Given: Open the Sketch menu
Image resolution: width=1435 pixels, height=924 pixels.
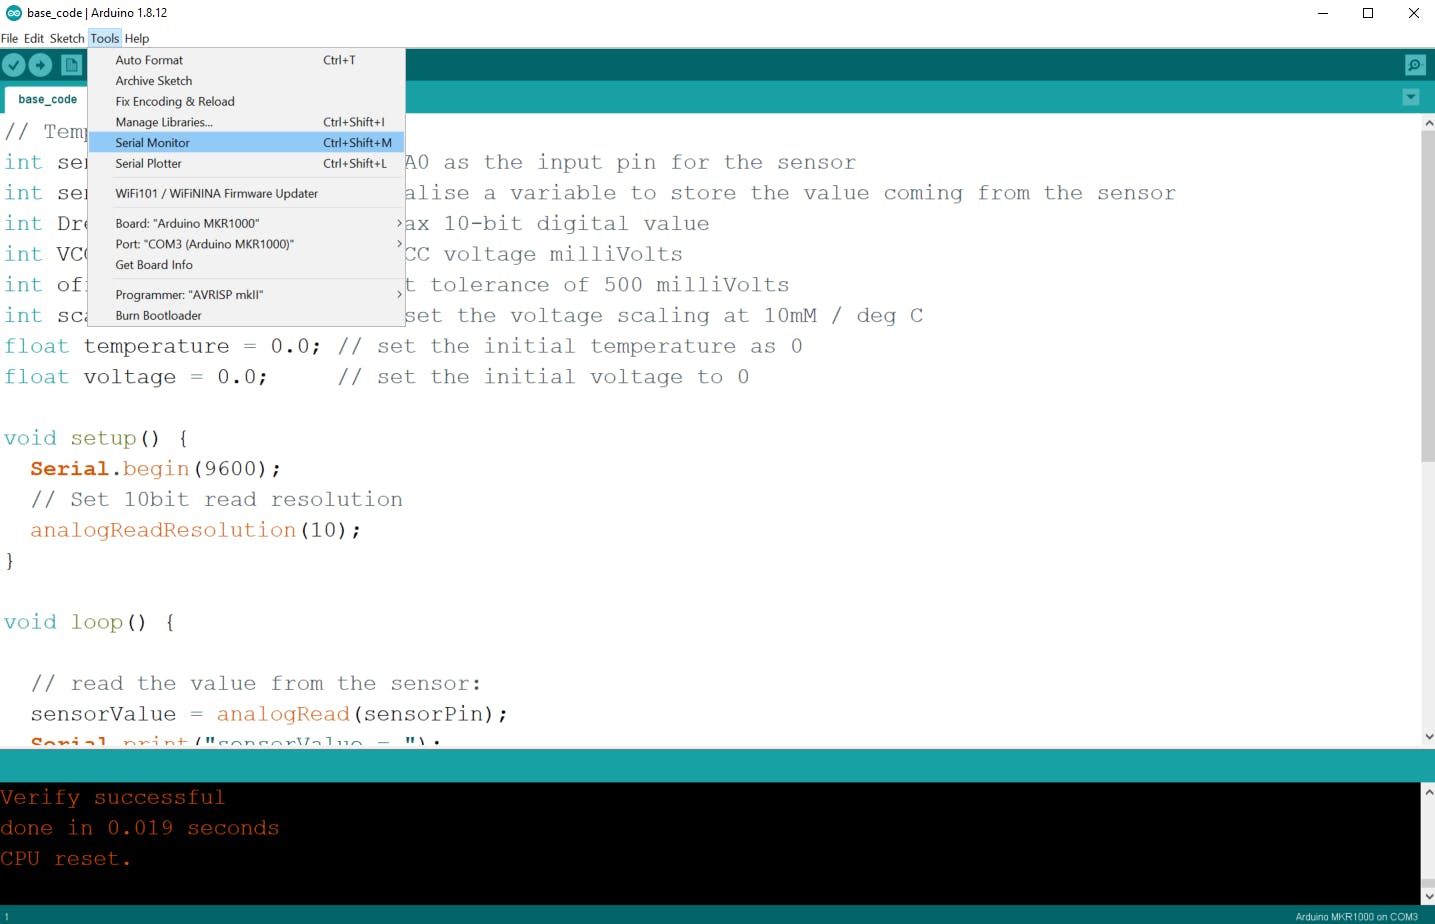Looking at the screenshot, I should [67, 38].
